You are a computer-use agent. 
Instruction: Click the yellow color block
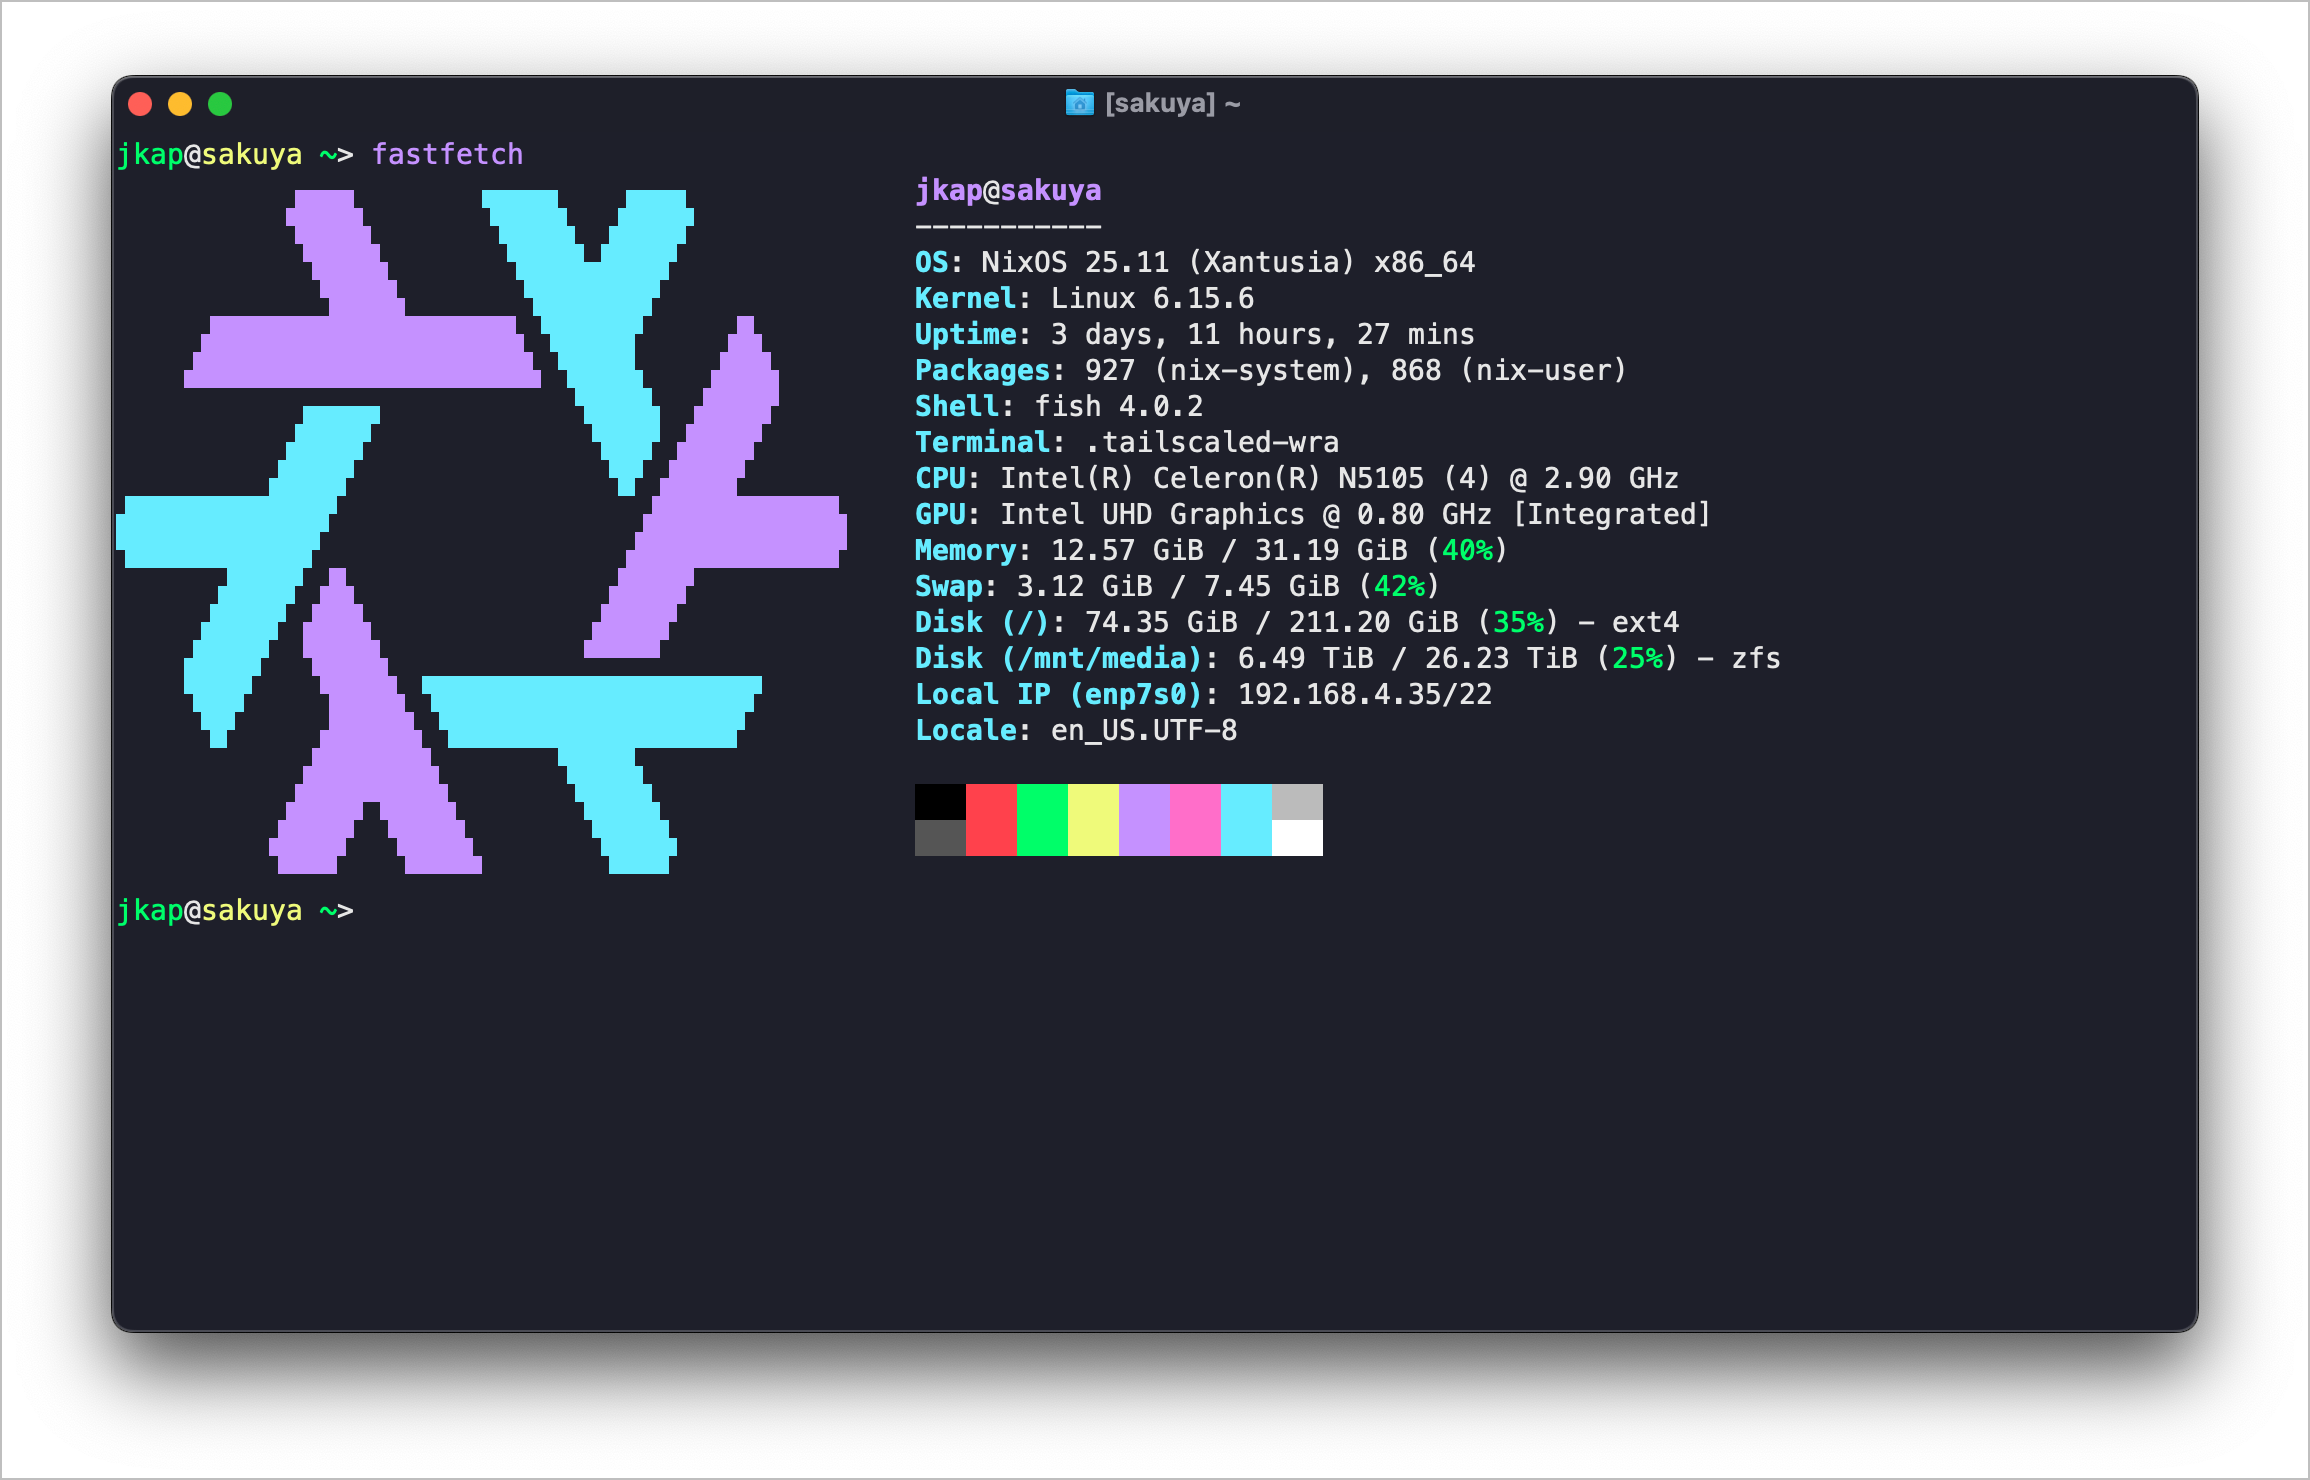click(1093, 820)
